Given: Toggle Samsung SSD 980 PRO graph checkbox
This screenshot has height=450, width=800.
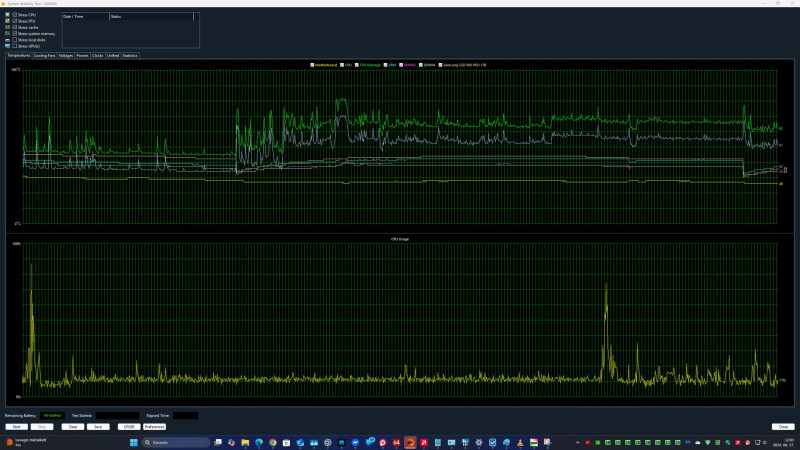Looking at the screenshot, I should pyautogui.click(x=440, y=65).
